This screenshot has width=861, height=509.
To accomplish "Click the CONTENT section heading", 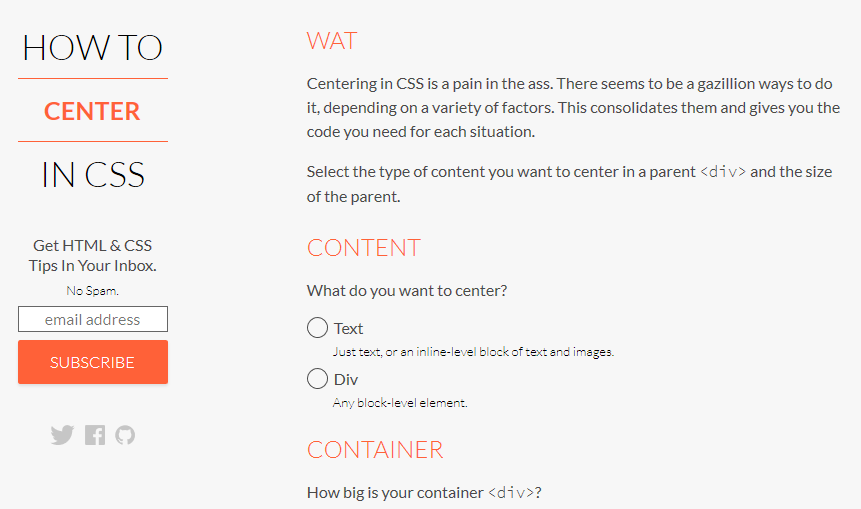I will (x=364, y=248).
